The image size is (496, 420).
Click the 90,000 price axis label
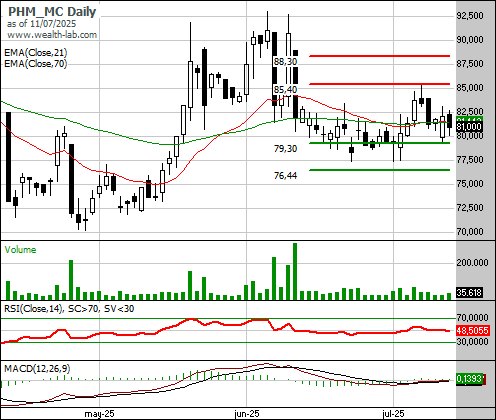point(470,40)
